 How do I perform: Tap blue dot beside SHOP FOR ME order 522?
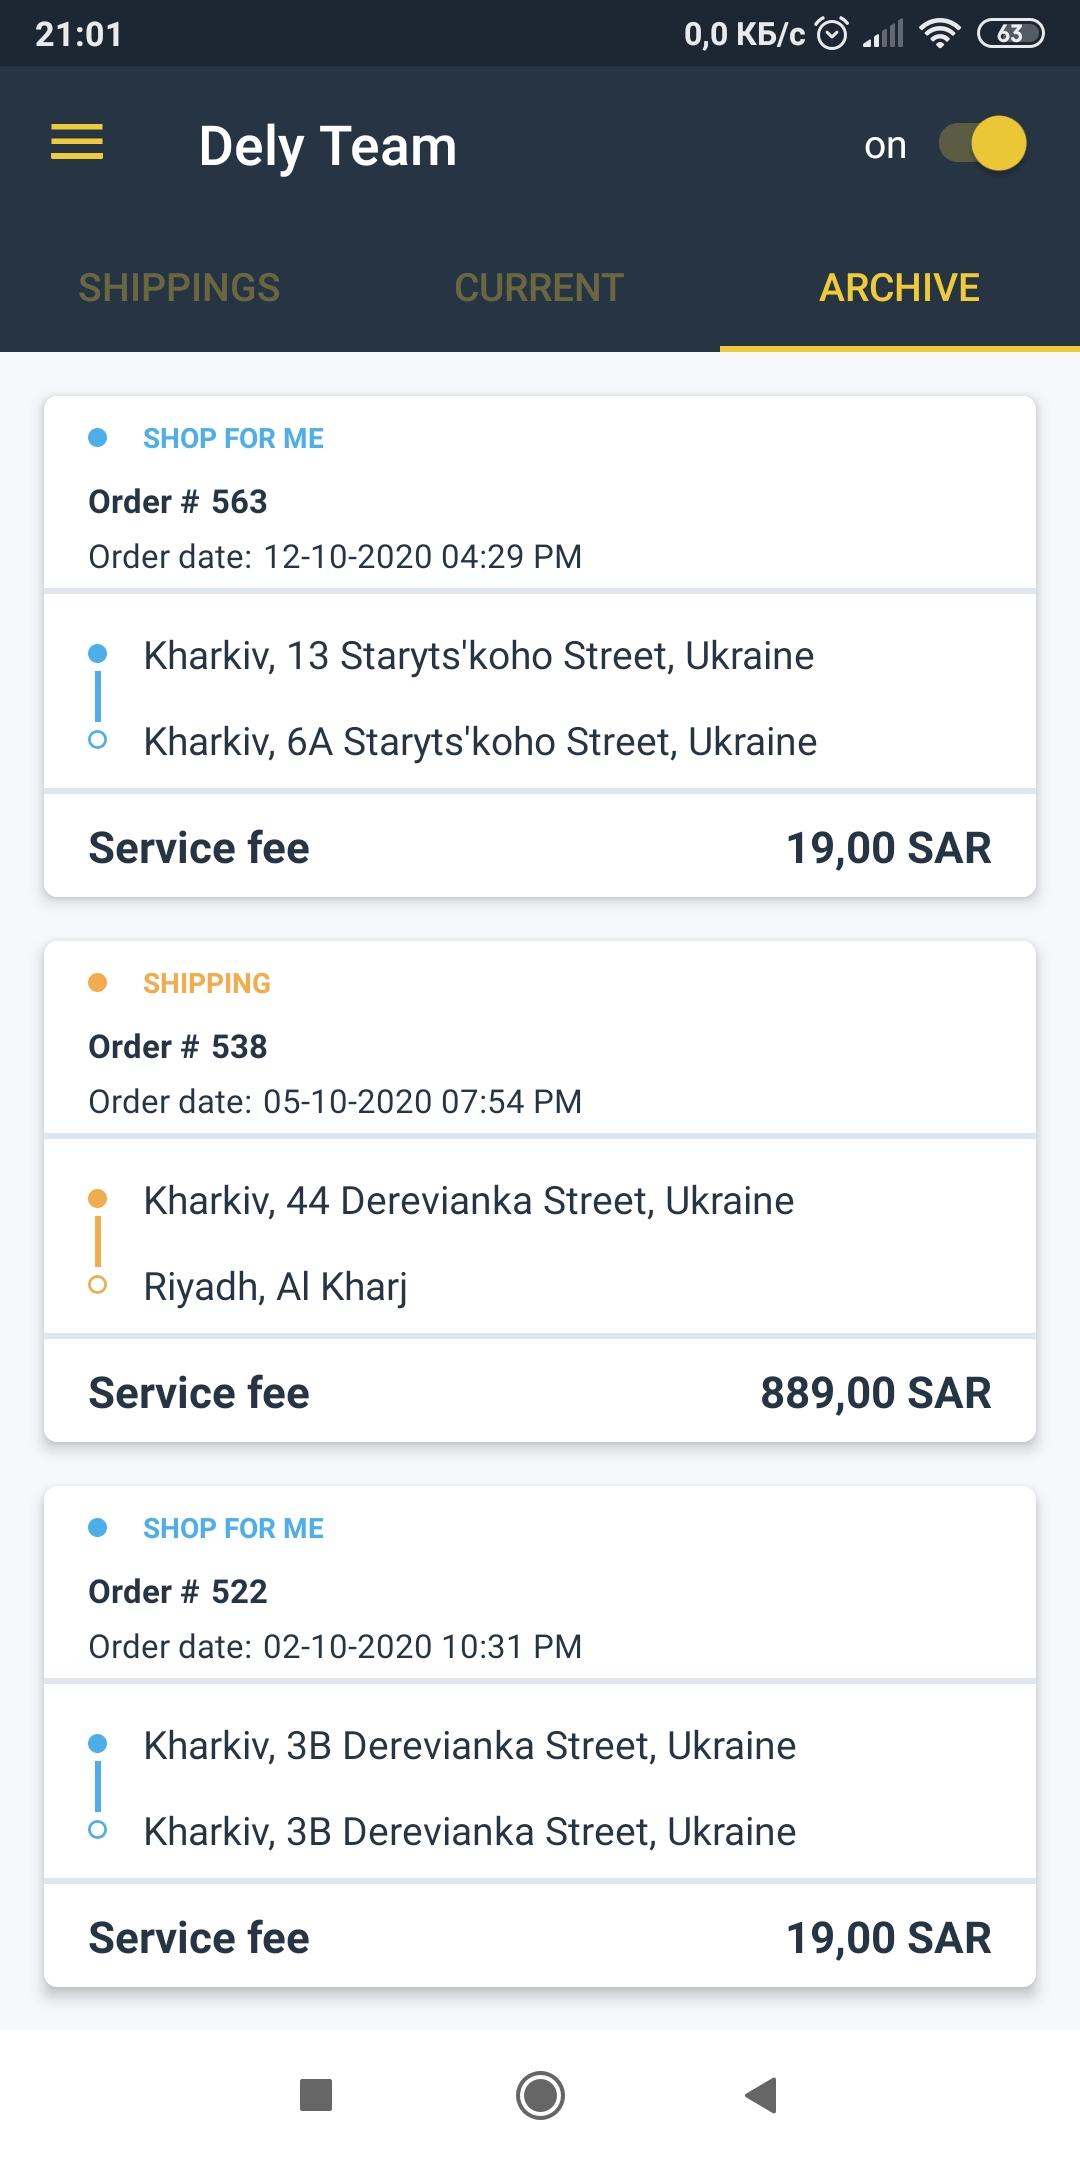(x=98, y=1528)
